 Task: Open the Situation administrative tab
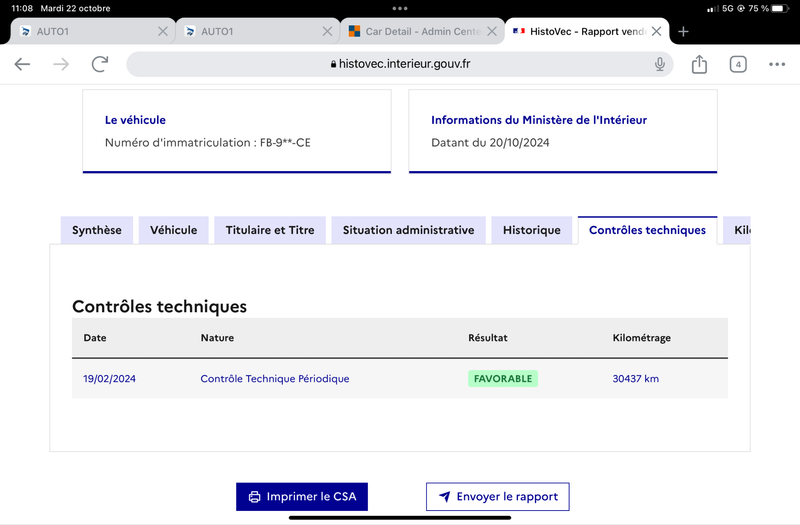click(x=408, y=230)
